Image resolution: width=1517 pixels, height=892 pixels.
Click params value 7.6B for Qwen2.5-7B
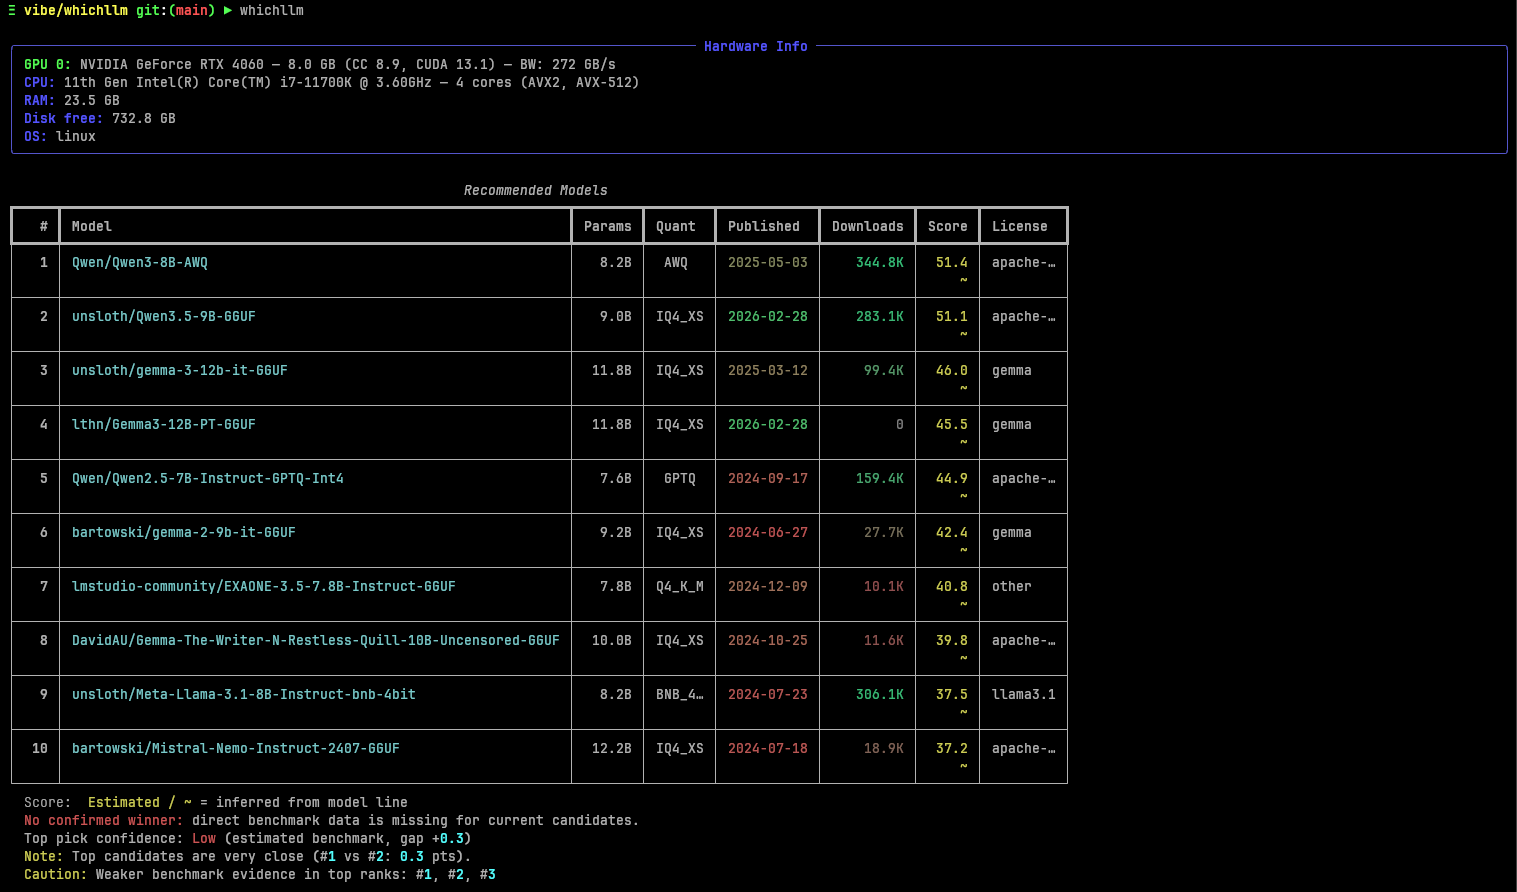coord(616,479)
